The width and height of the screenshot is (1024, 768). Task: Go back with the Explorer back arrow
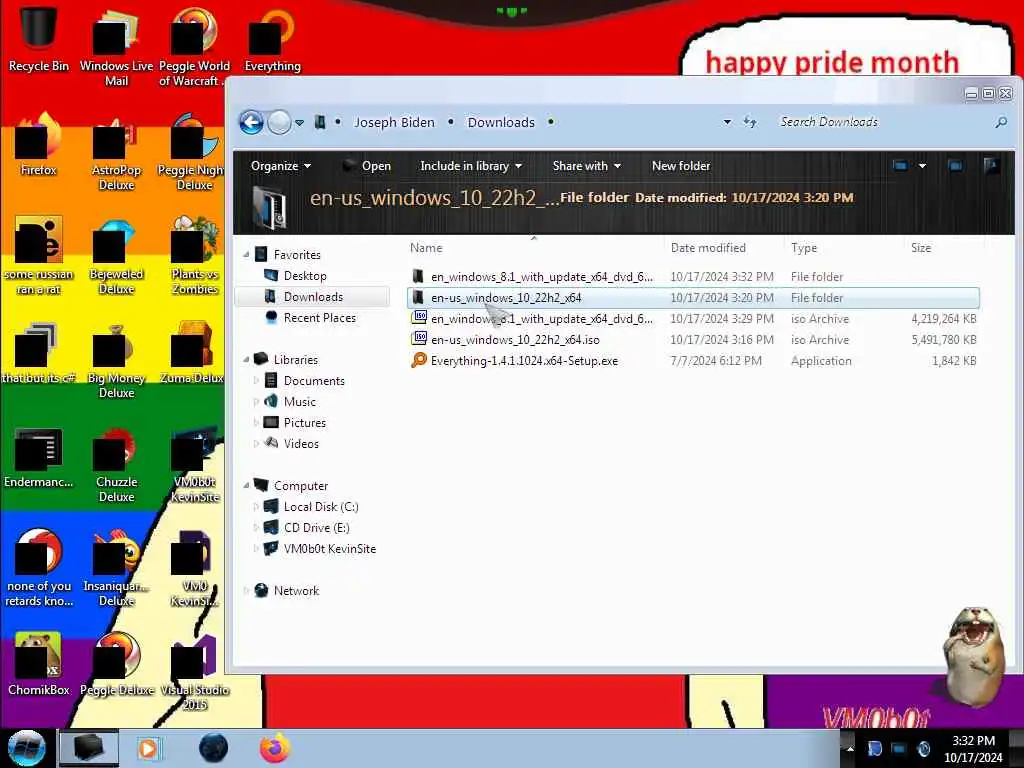point(251,122)
